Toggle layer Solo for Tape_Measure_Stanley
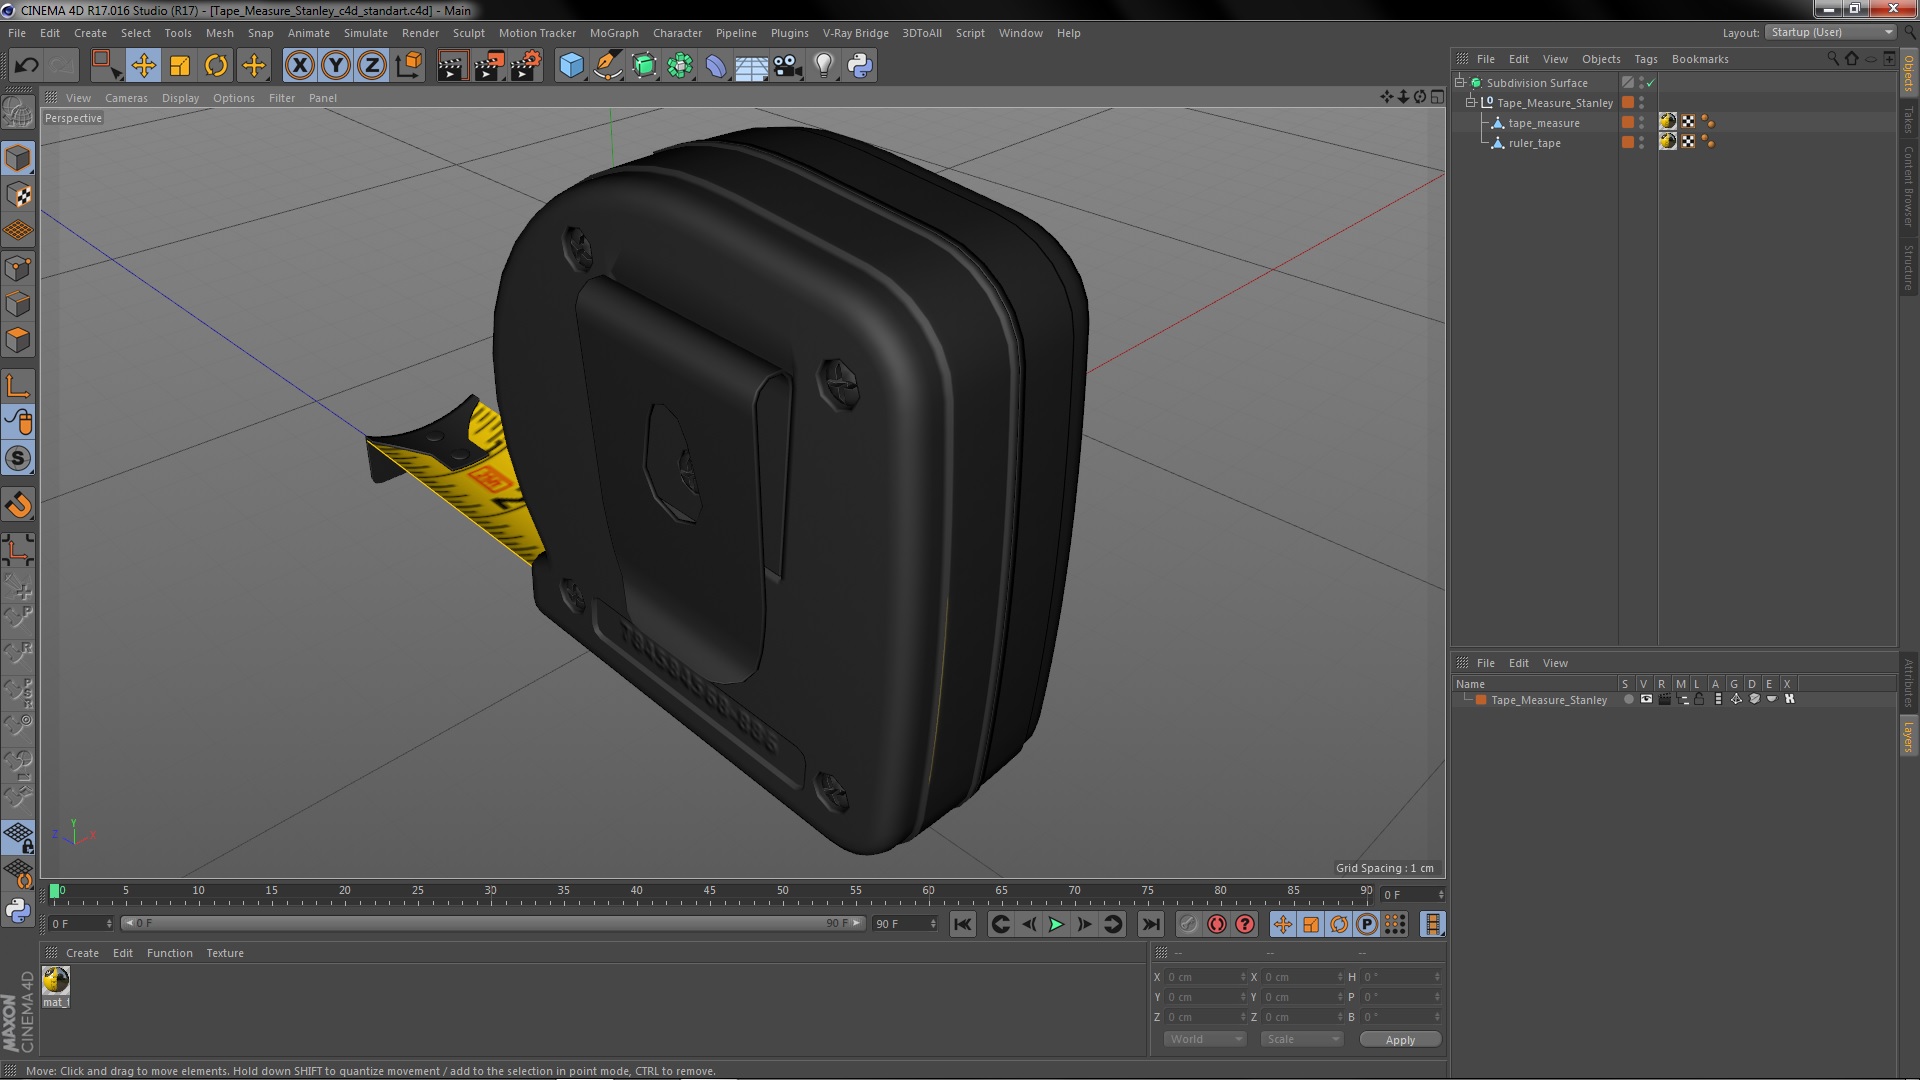Viewport: 1920px width, 1080px height. click(x=1628, y=700)
